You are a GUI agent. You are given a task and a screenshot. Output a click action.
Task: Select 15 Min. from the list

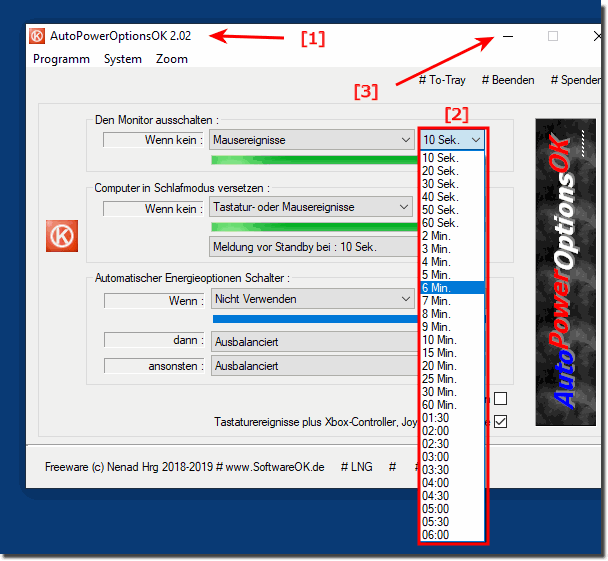(453, 353)
